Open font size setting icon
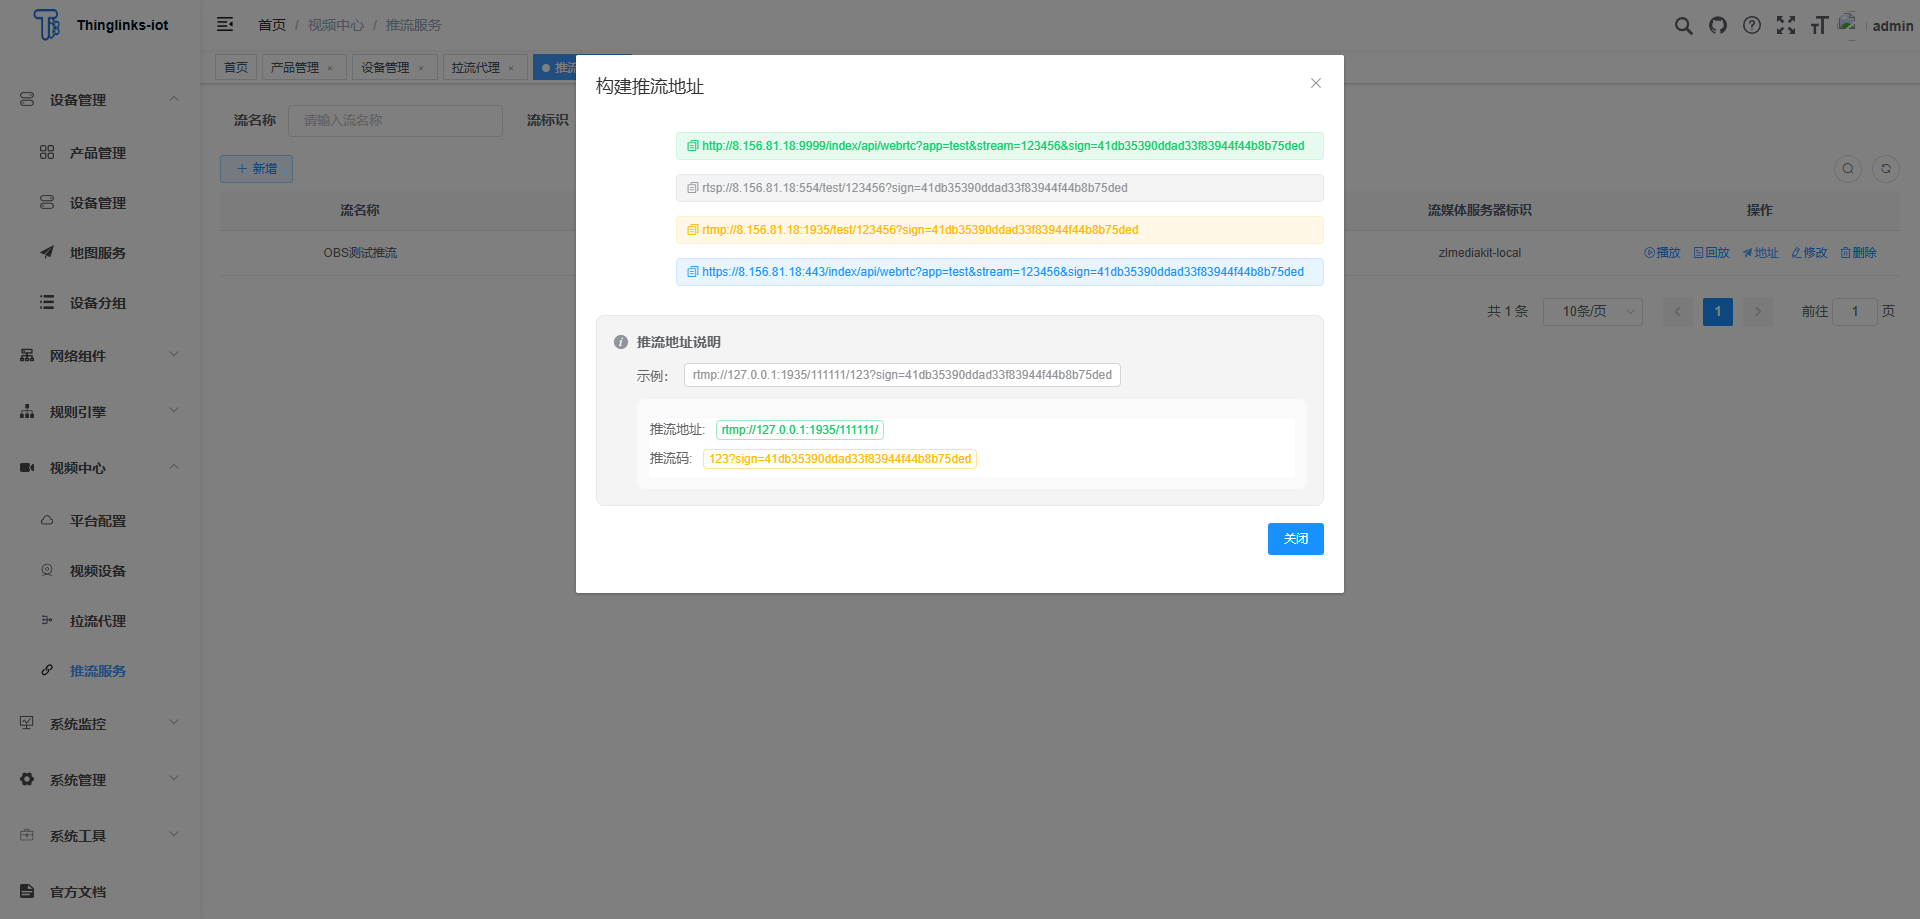Viewport: 1920px width, 919px height. click(x=1819, y=25)
